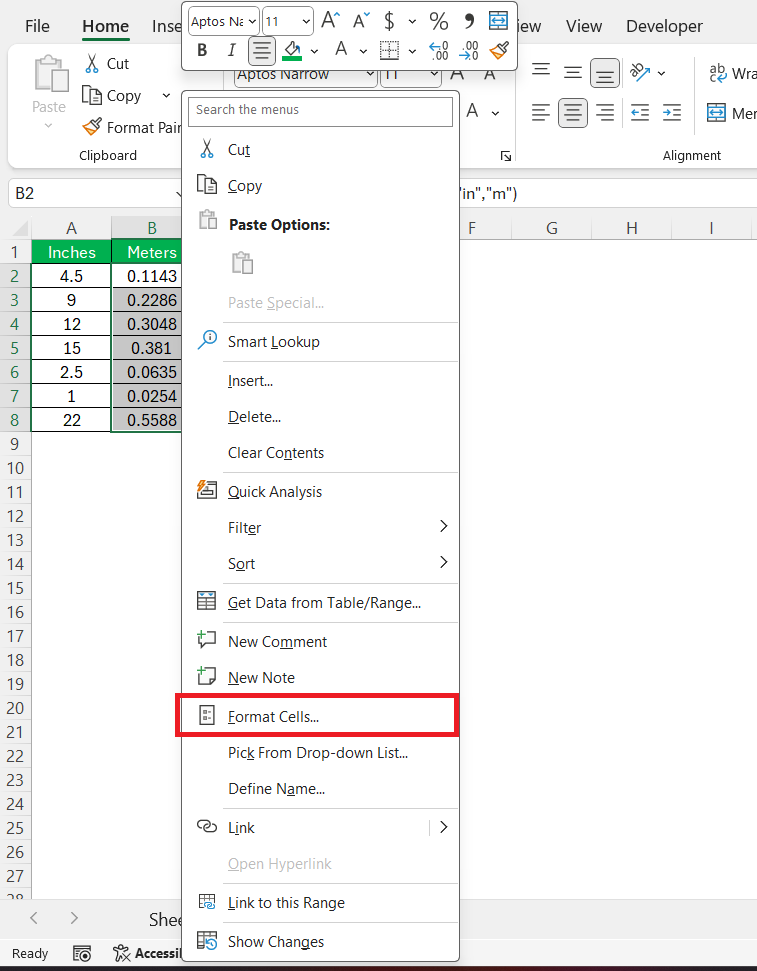Click the next sheet navigation arrow
This screenshot has height=971, width=757.
[74, 918]
